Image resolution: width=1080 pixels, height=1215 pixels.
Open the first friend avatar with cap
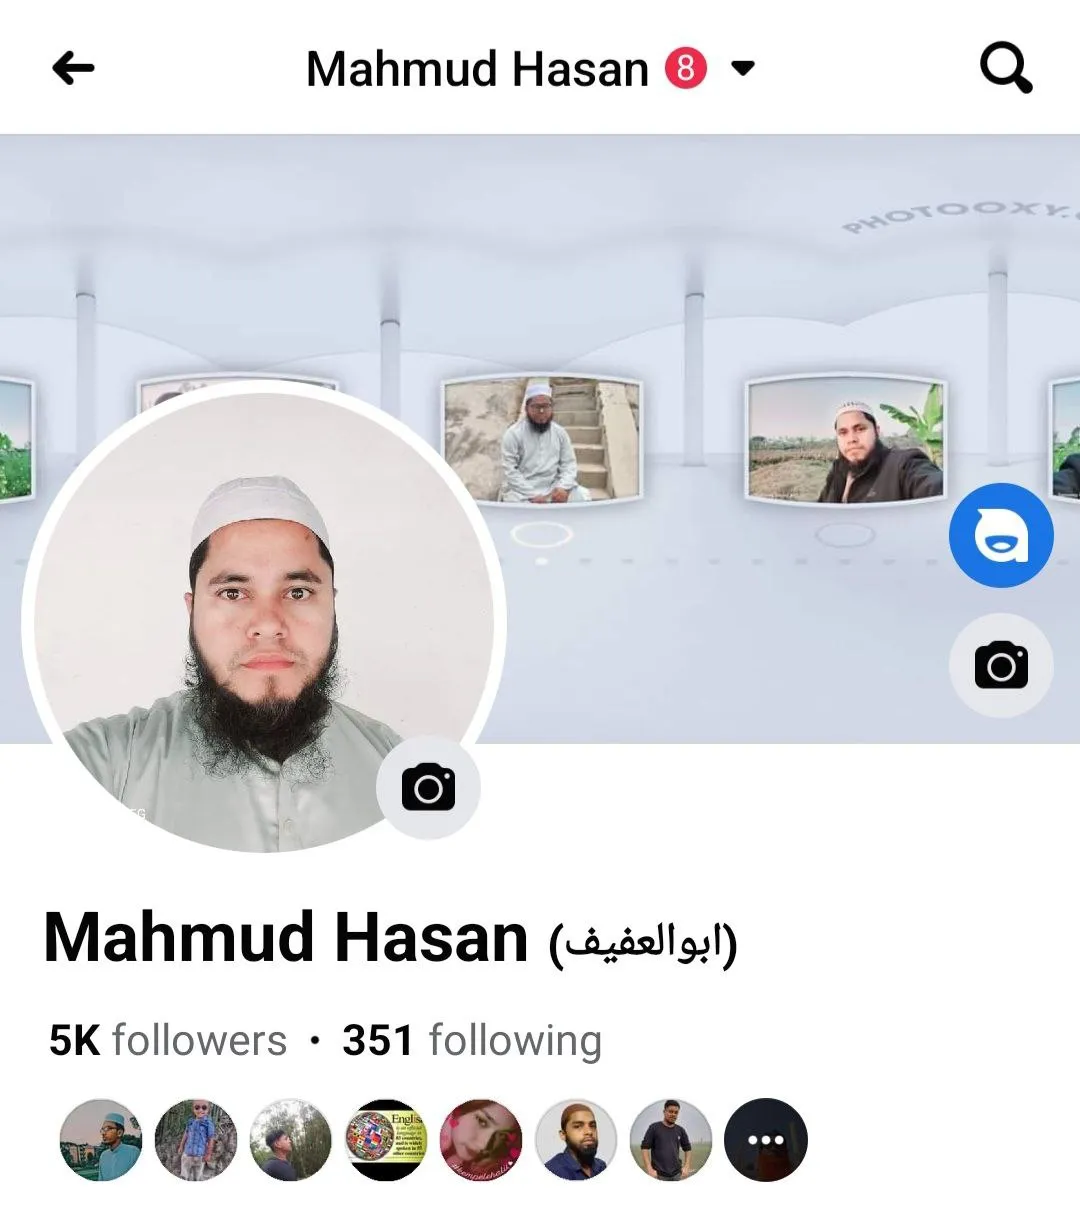coord(101,1140)
